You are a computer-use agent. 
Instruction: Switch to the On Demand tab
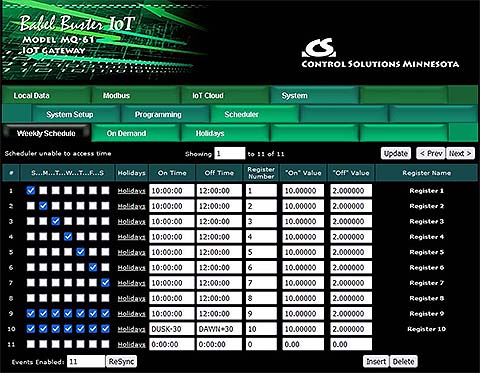136,133
